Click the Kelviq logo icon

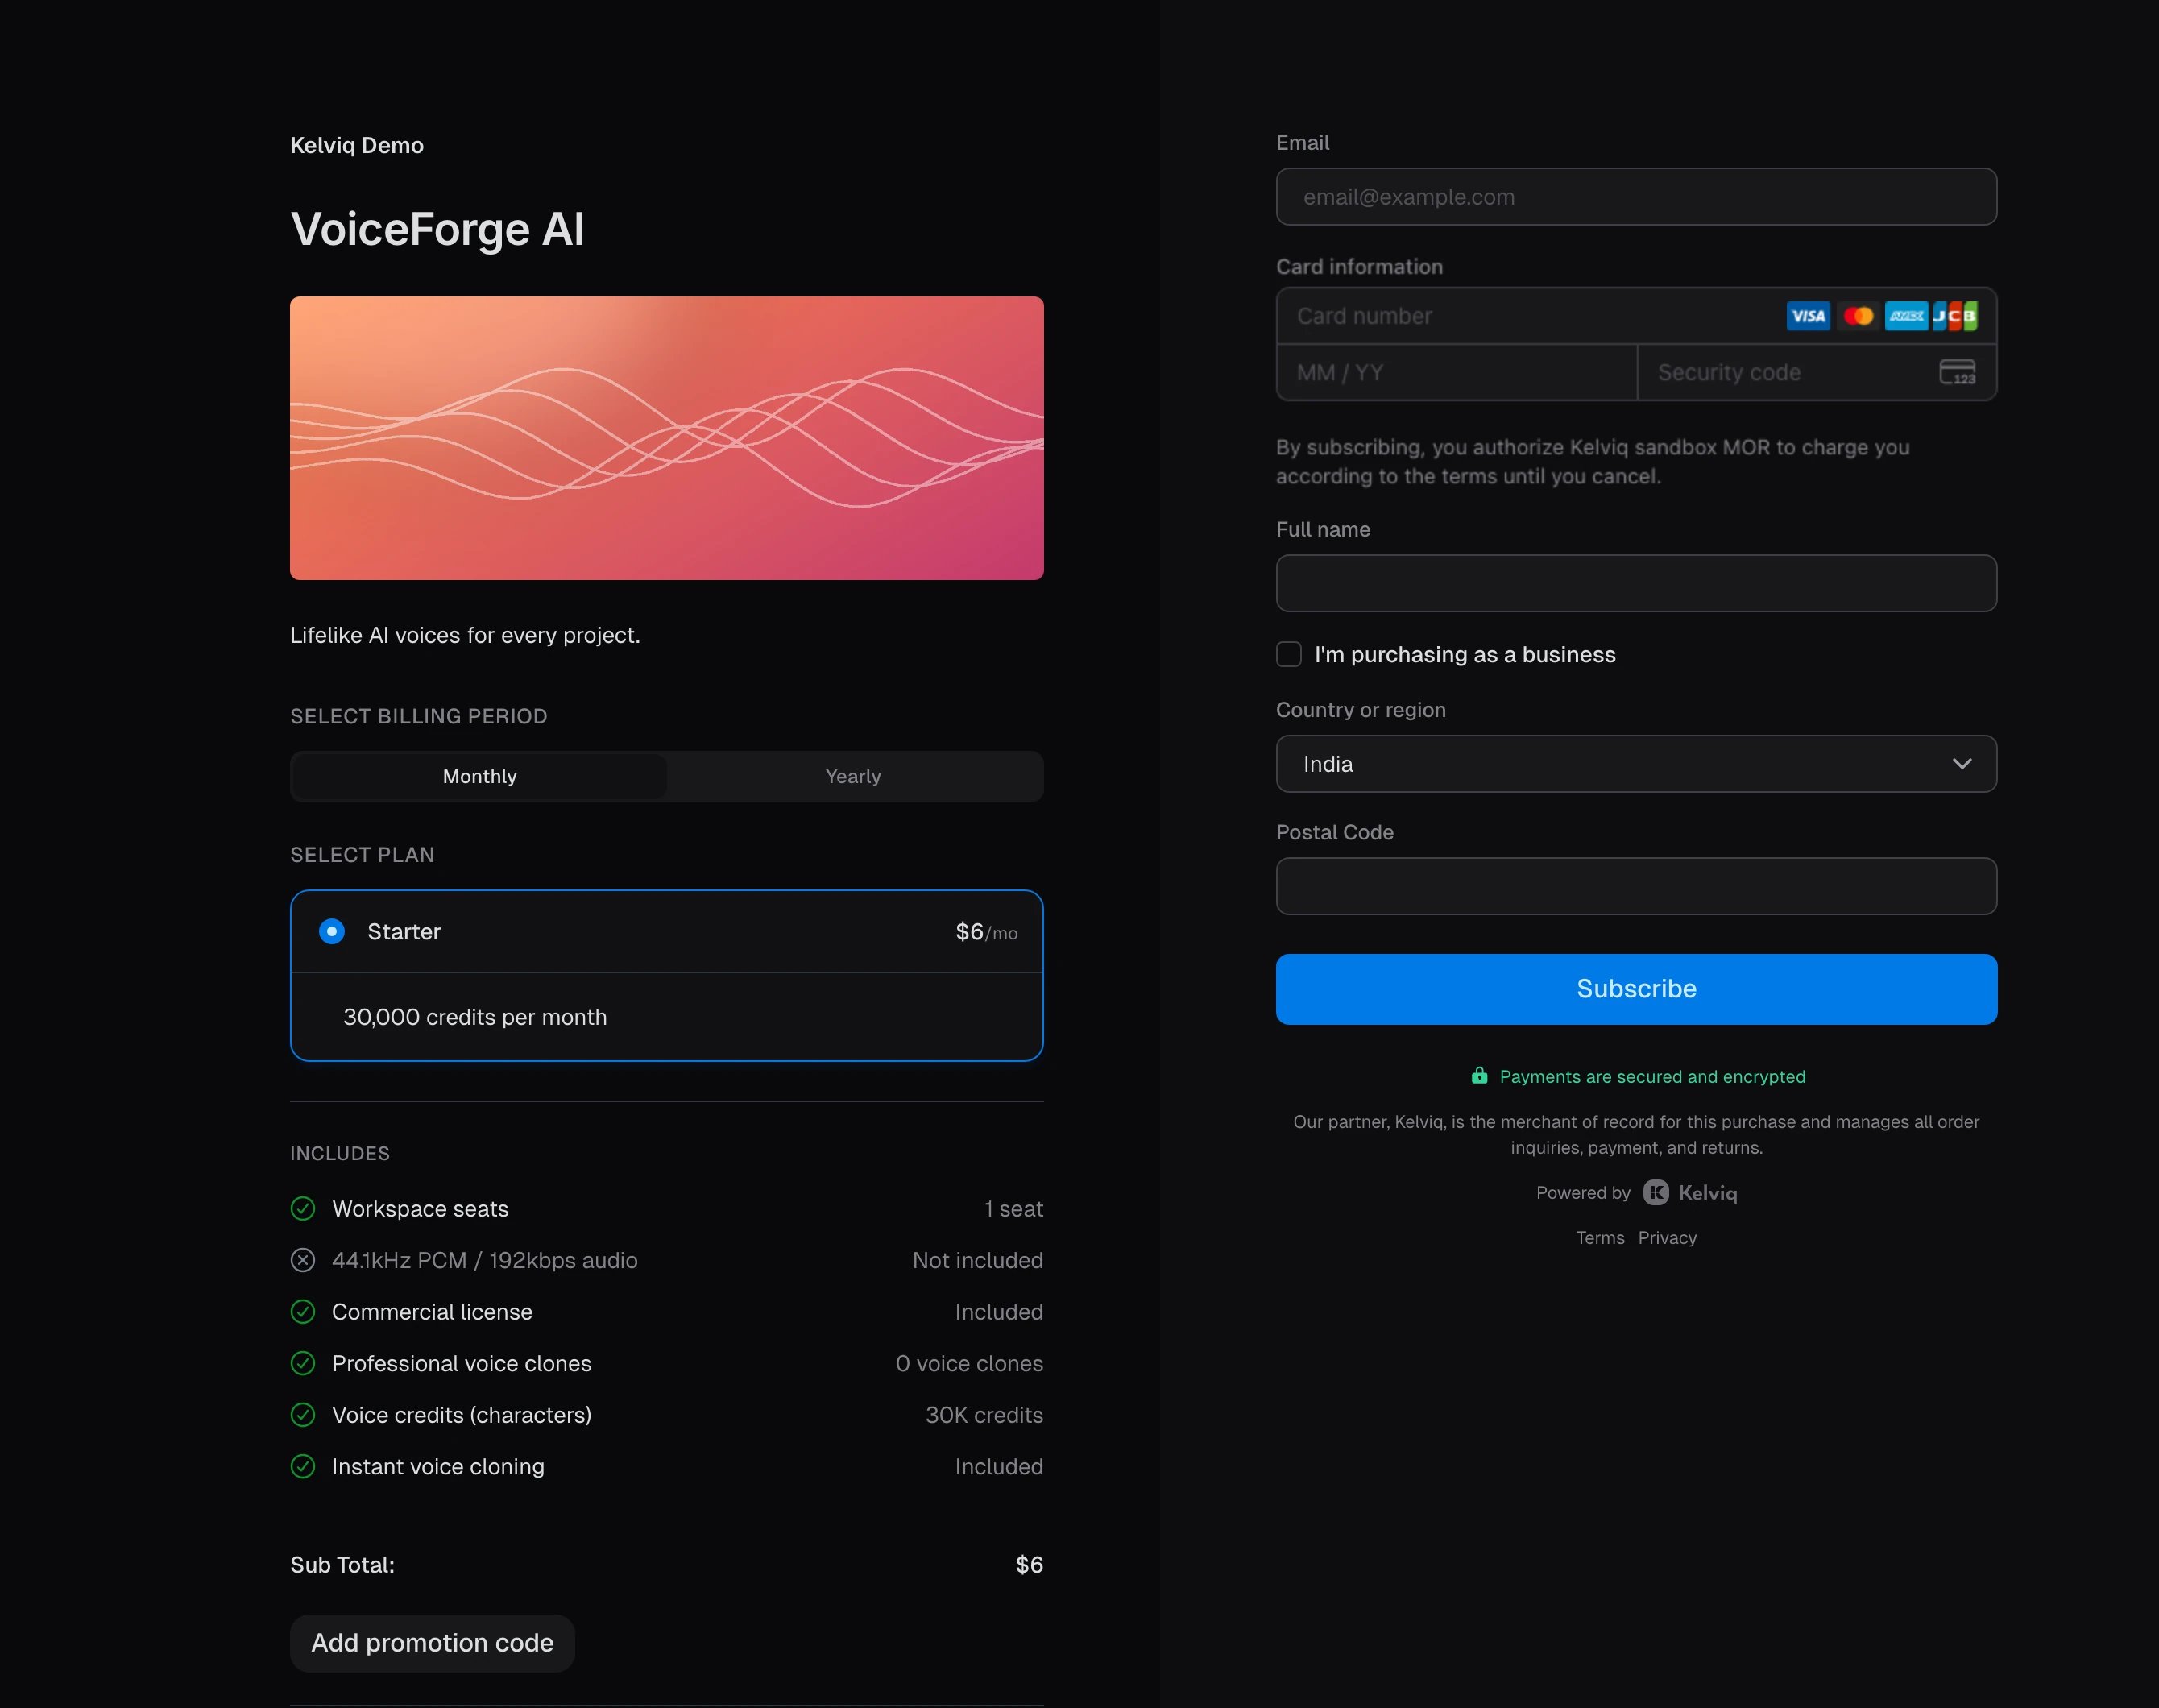point(1656,1192)
